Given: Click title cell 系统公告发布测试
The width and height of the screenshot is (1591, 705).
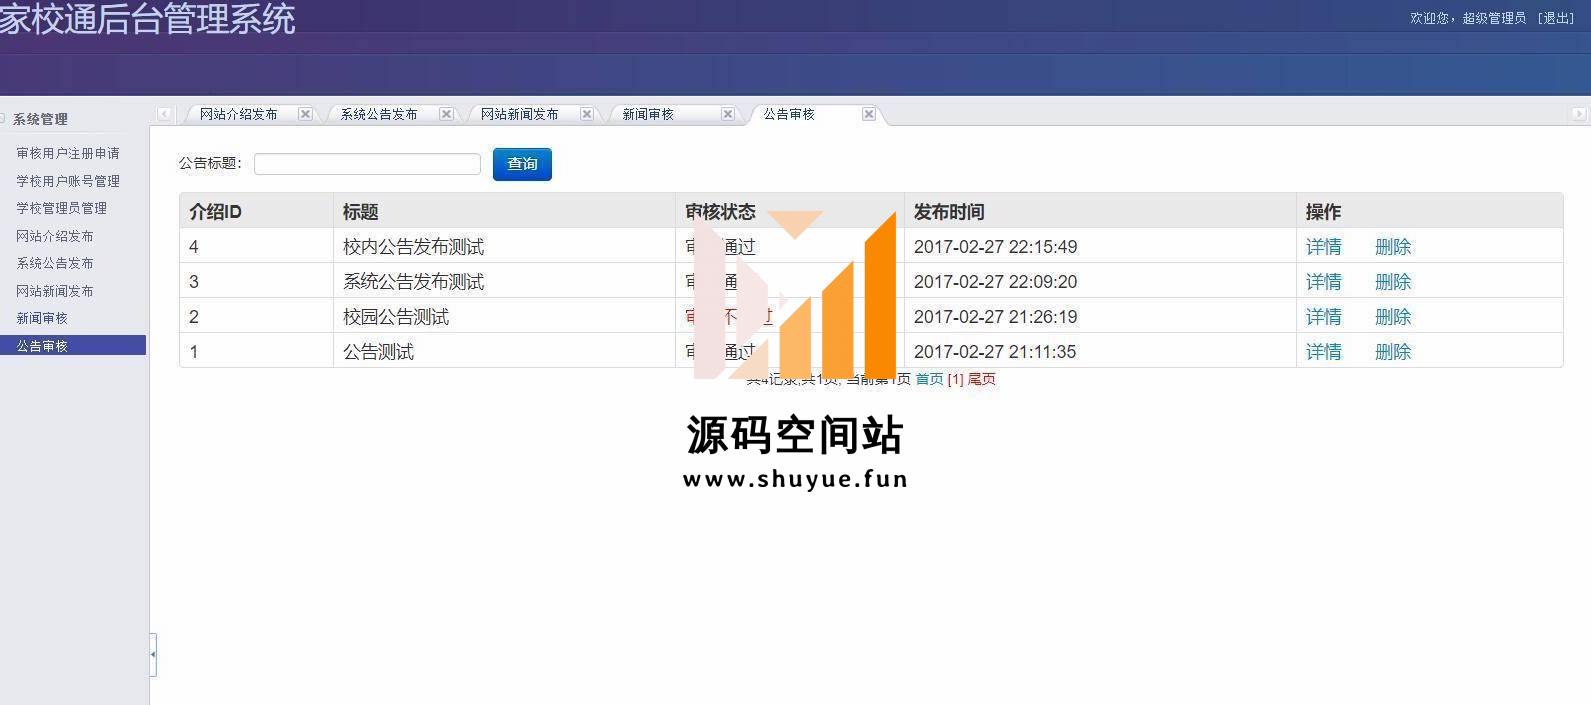Looking at the screenshot, I should click(413, 282).
